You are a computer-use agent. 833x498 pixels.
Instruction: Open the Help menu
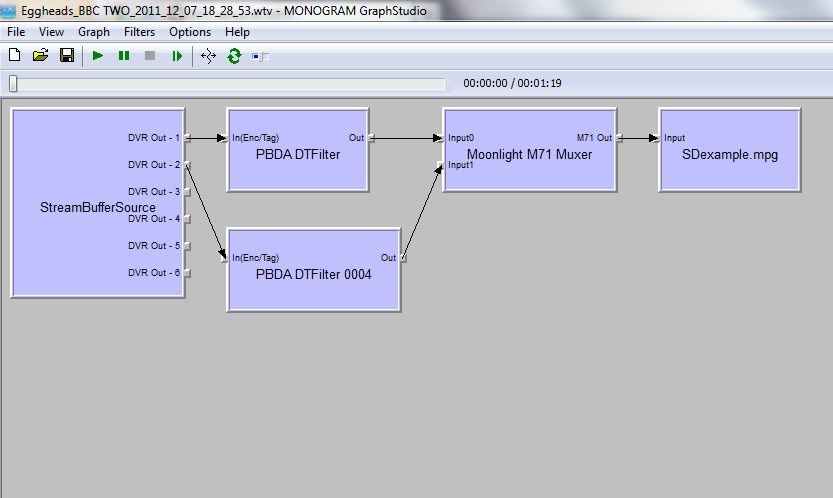[x=237, y=32]
